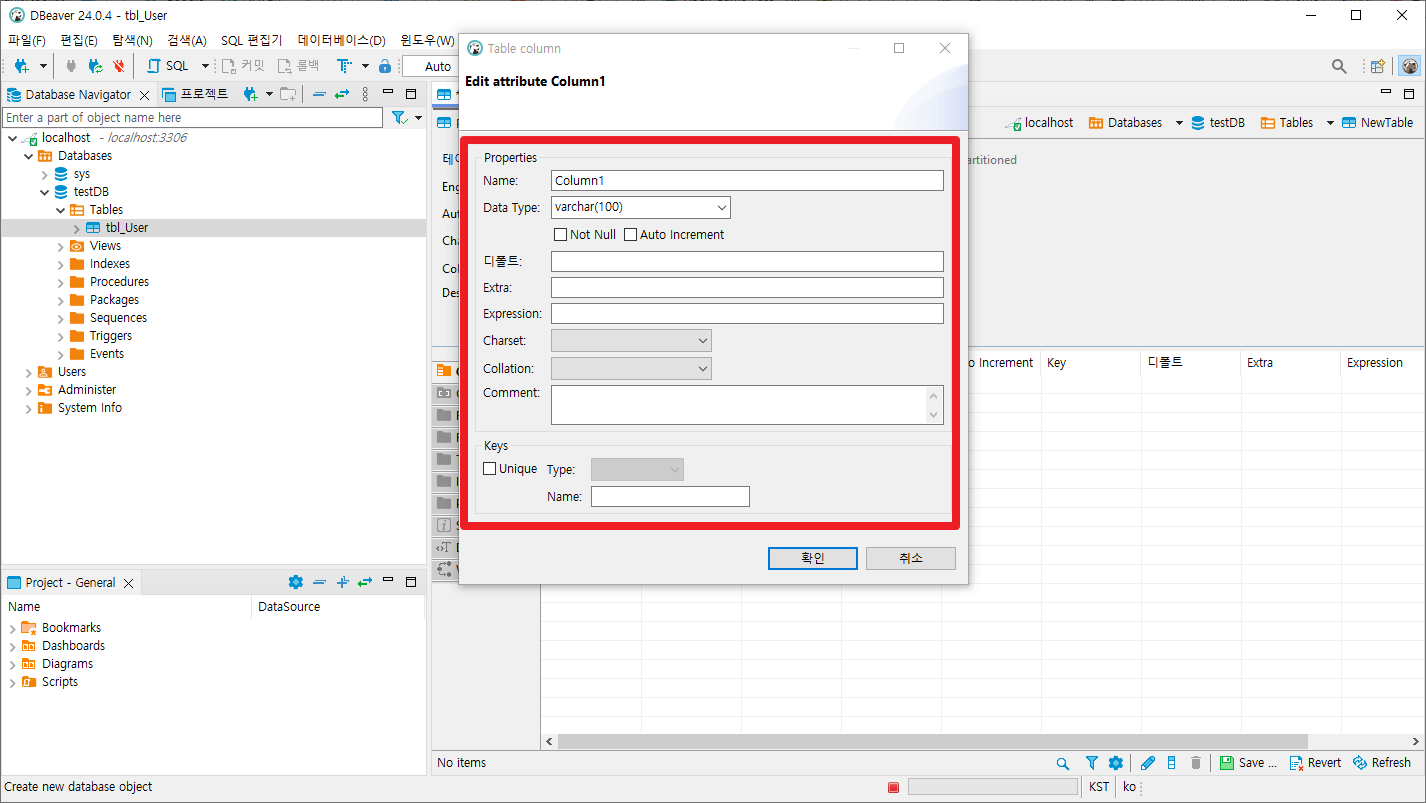
Task: Click the 디폴트 default value field
Action: 747,262
